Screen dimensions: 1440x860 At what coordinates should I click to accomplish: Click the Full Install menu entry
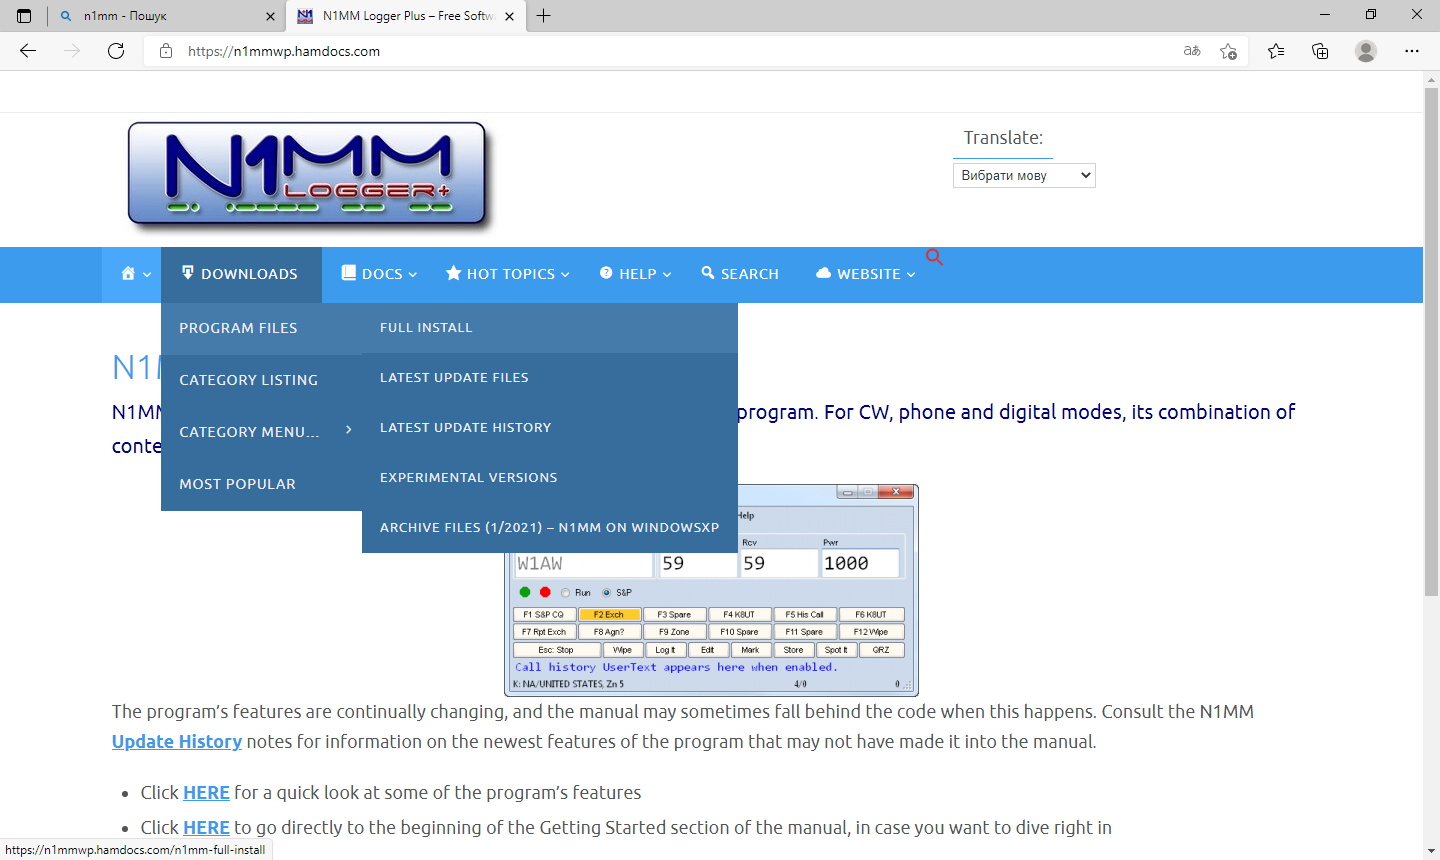pos(550,328)
